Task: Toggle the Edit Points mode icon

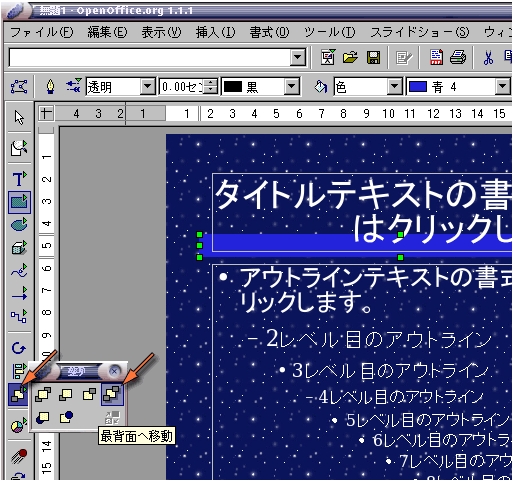Action: tap(19, 87)
